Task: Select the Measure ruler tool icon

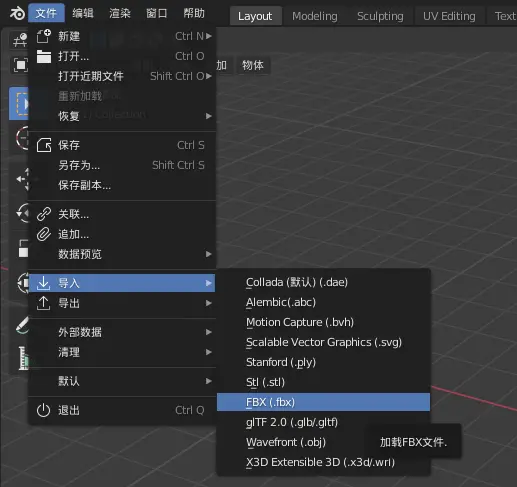Action: (23, 358)
